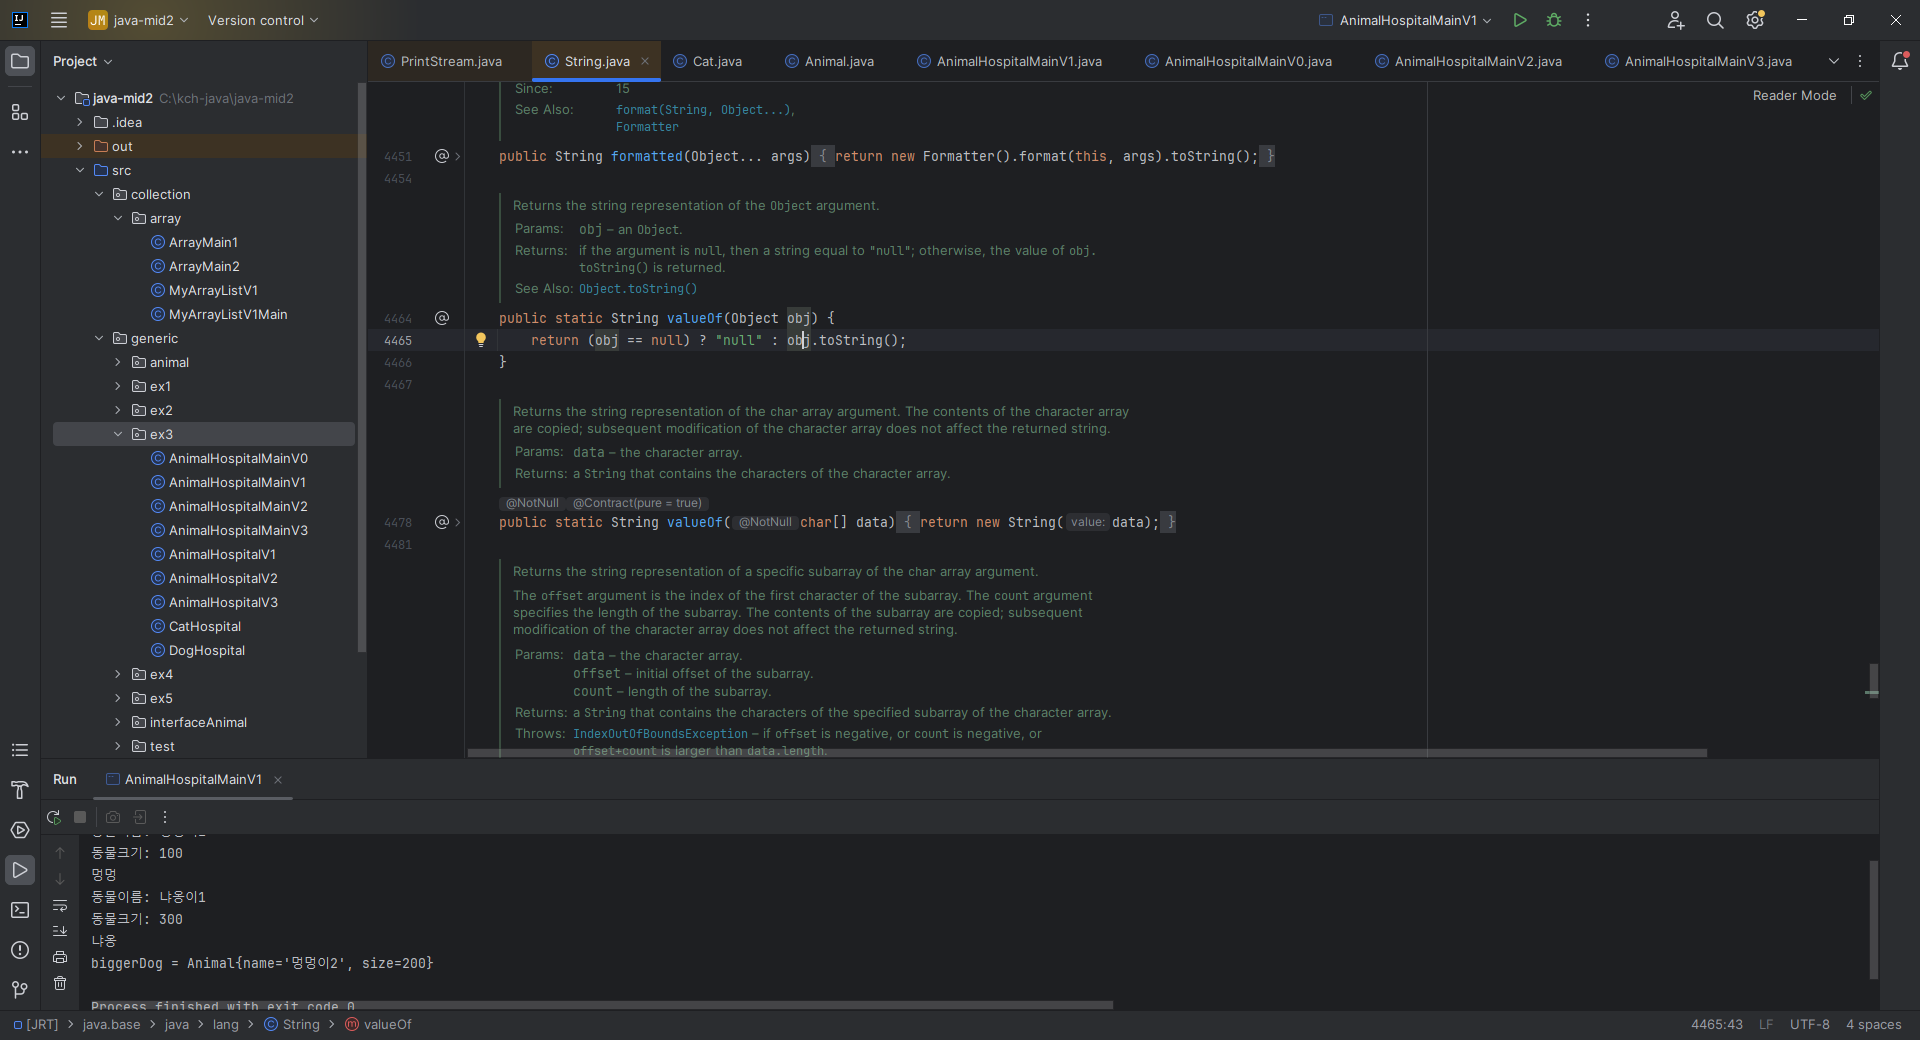Viewport: 1920px width, 1040px height.
Task: Show the hidden editor tabs list chevron
Action: coord(1834,61)
